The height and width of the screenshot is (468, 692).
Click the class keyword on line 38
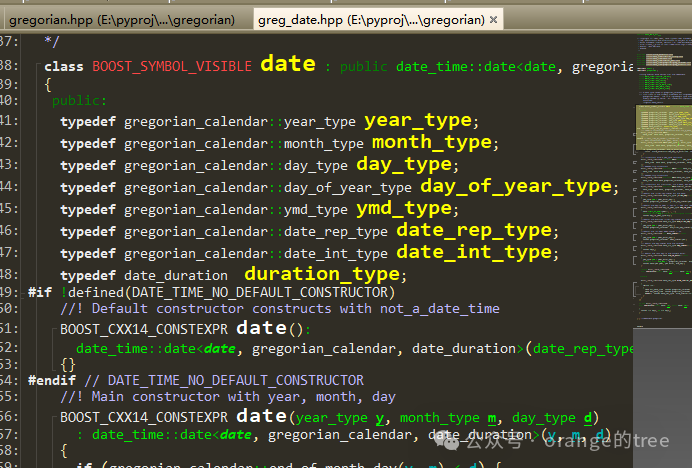(x=64, y=67)
